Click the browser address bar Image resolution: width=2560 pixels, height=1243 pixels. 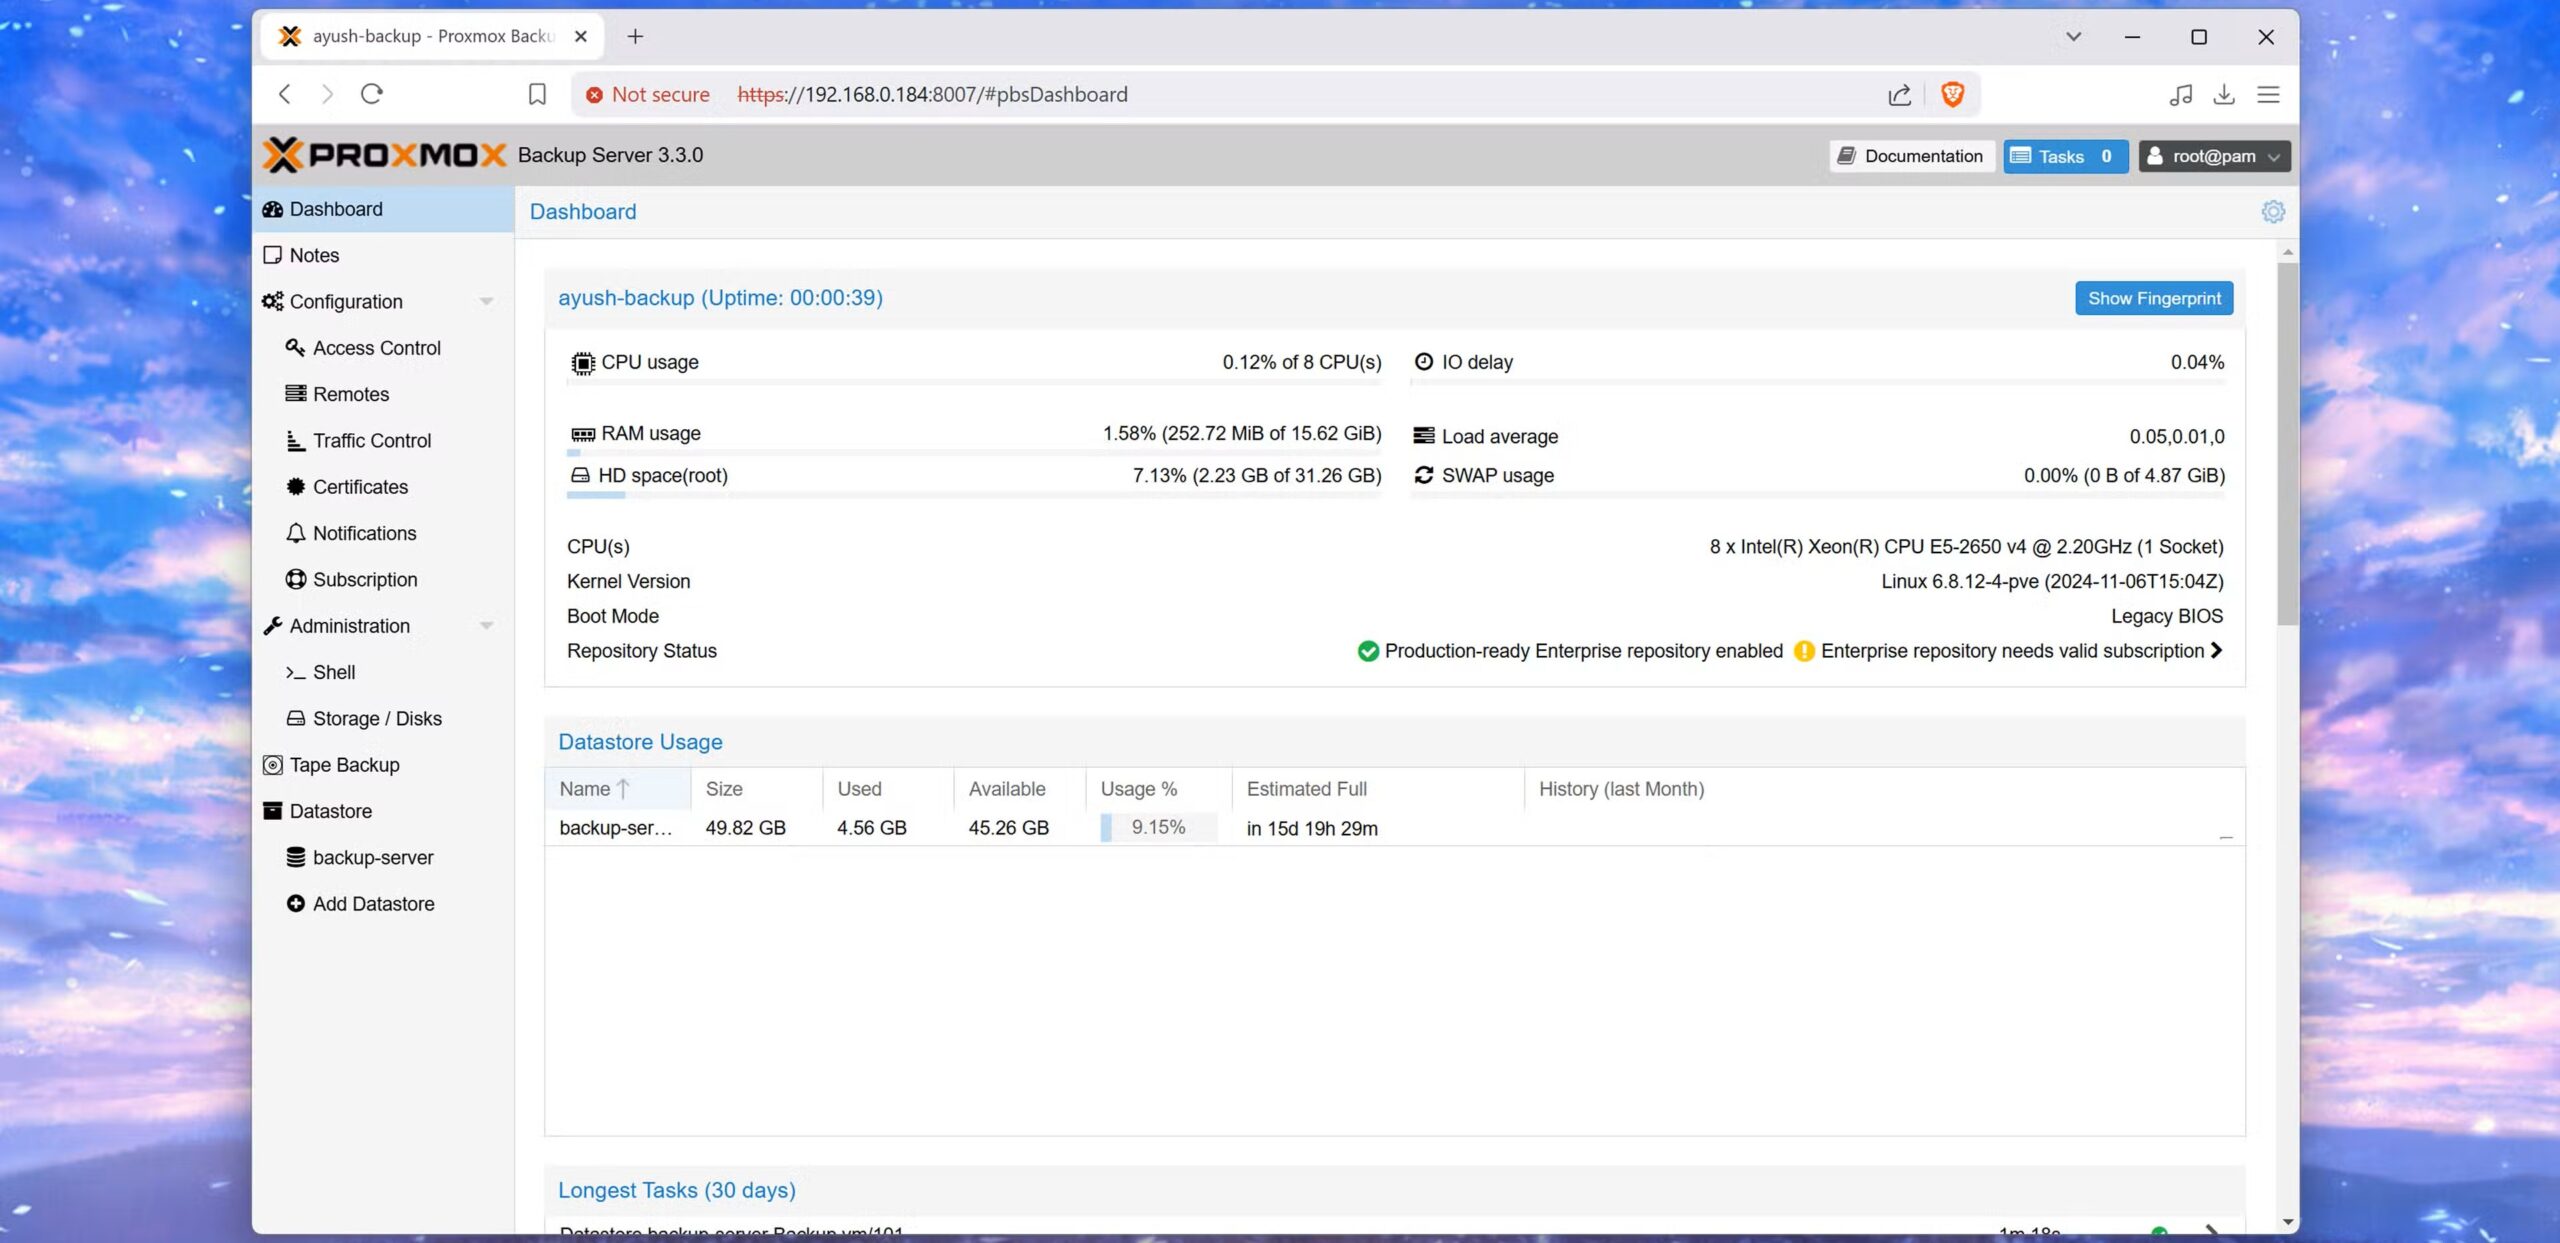pos(1100,93)
